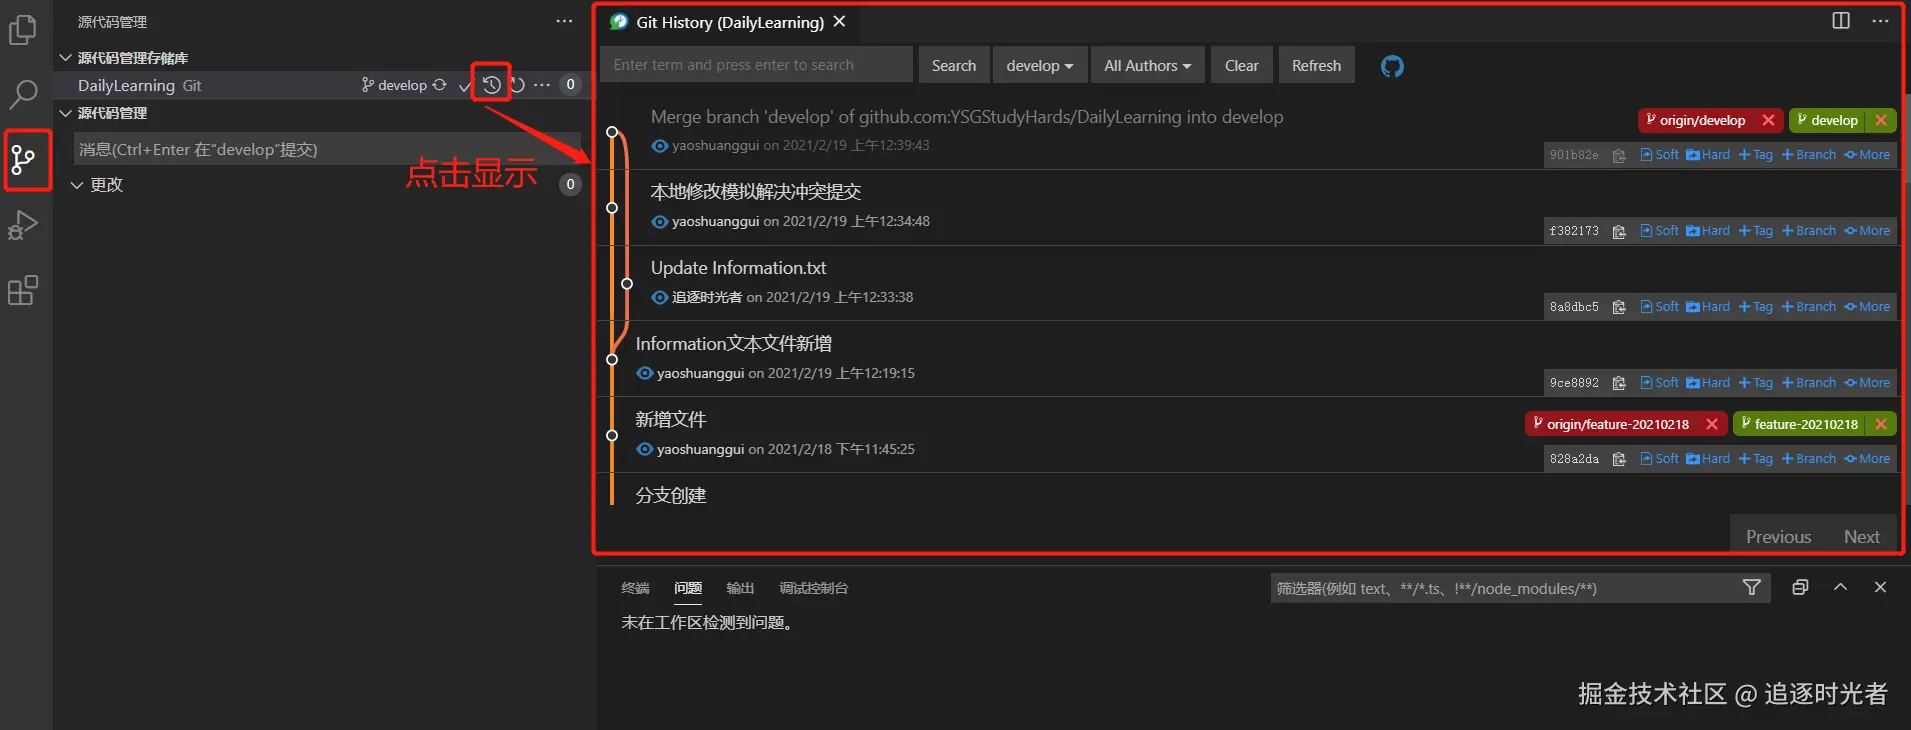Click eye icon on Update Information.txt commit
This screenshot has height=730, width=1911.
tap(659, 298)
